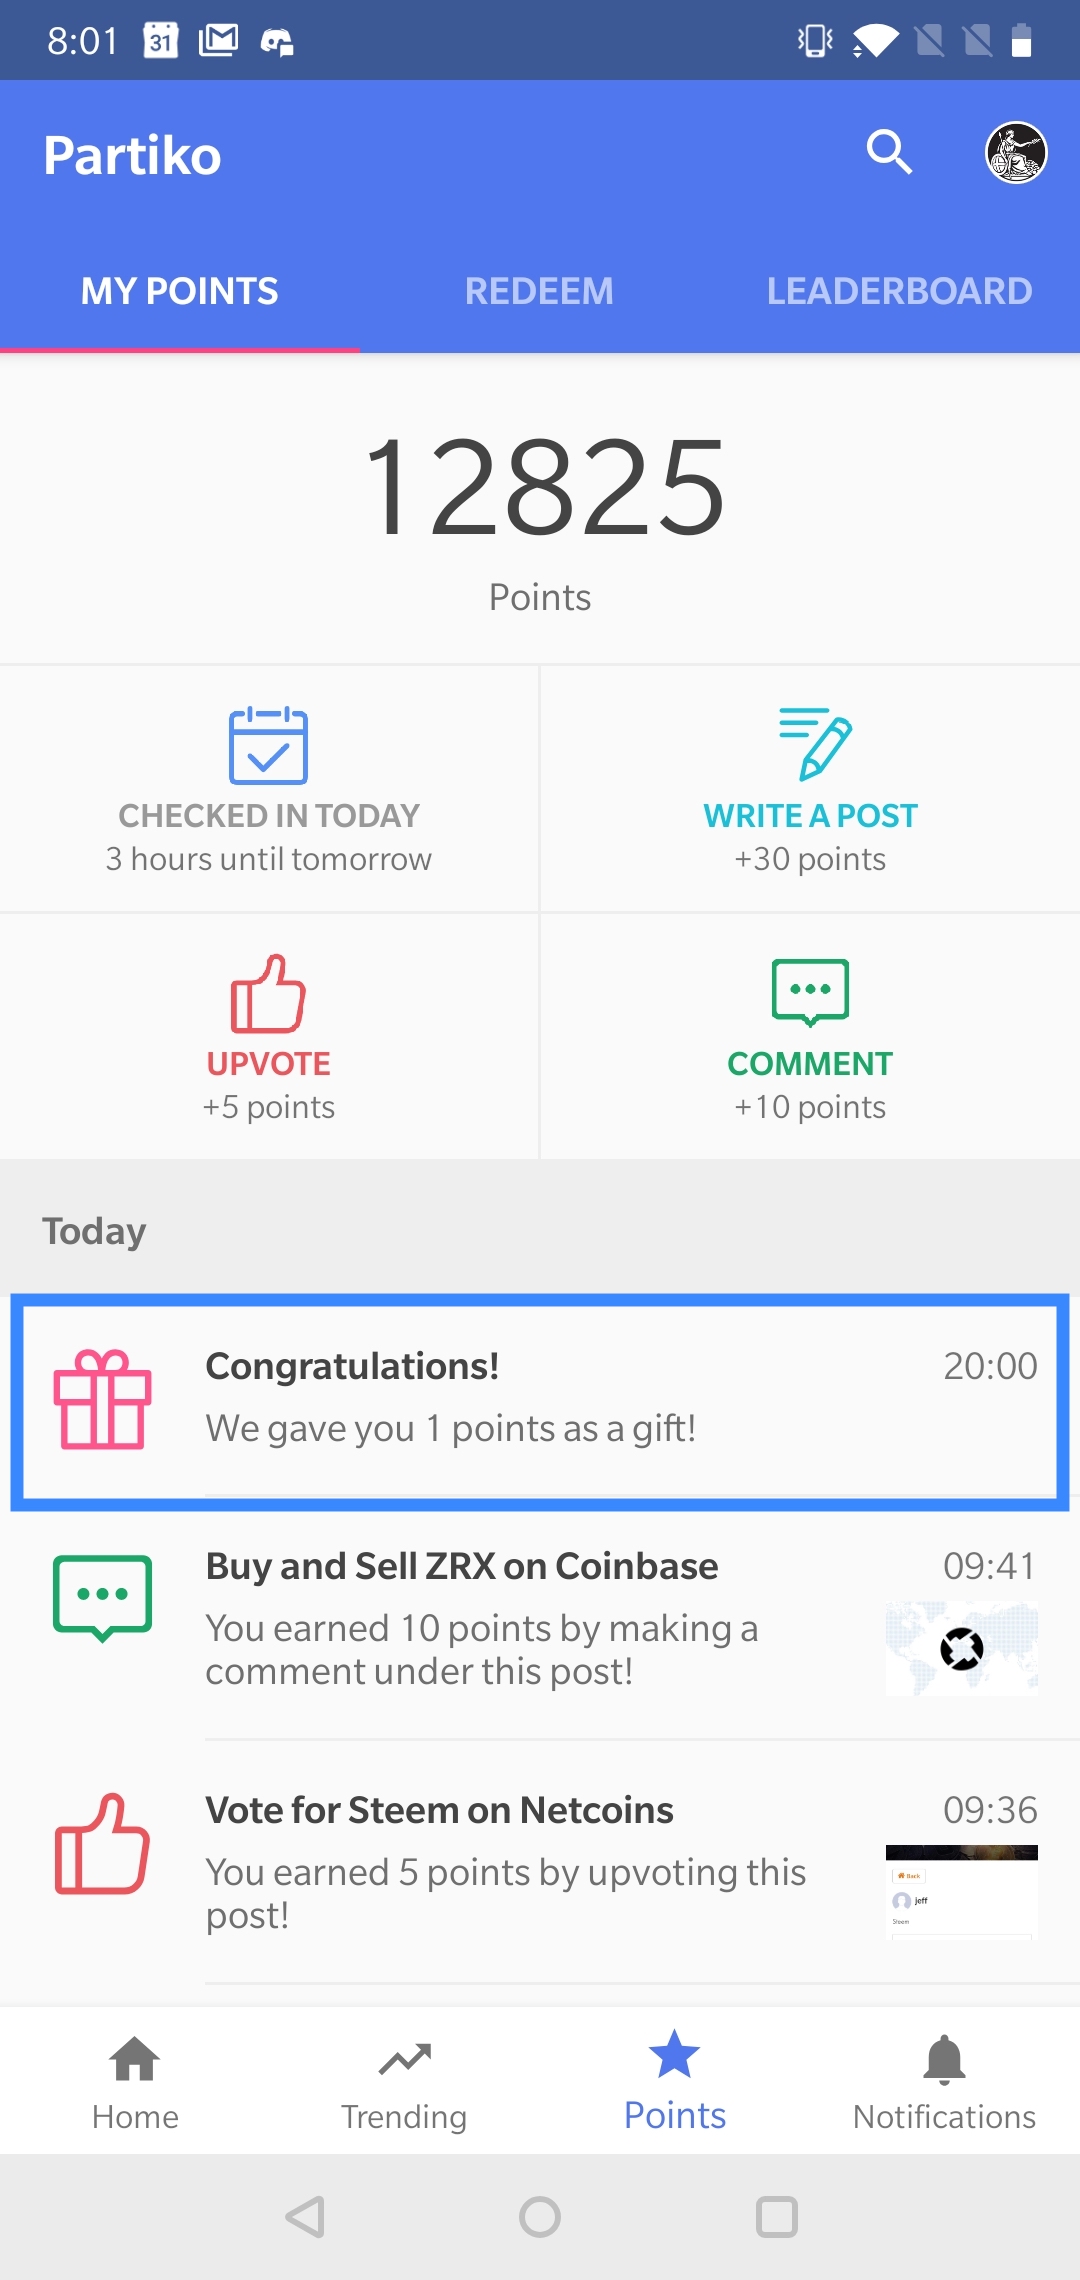Screen dimensions: 1080x2280
Task: Open "Buy and Sell ZRX on Coinbase" post
Action: [540, 1618]
